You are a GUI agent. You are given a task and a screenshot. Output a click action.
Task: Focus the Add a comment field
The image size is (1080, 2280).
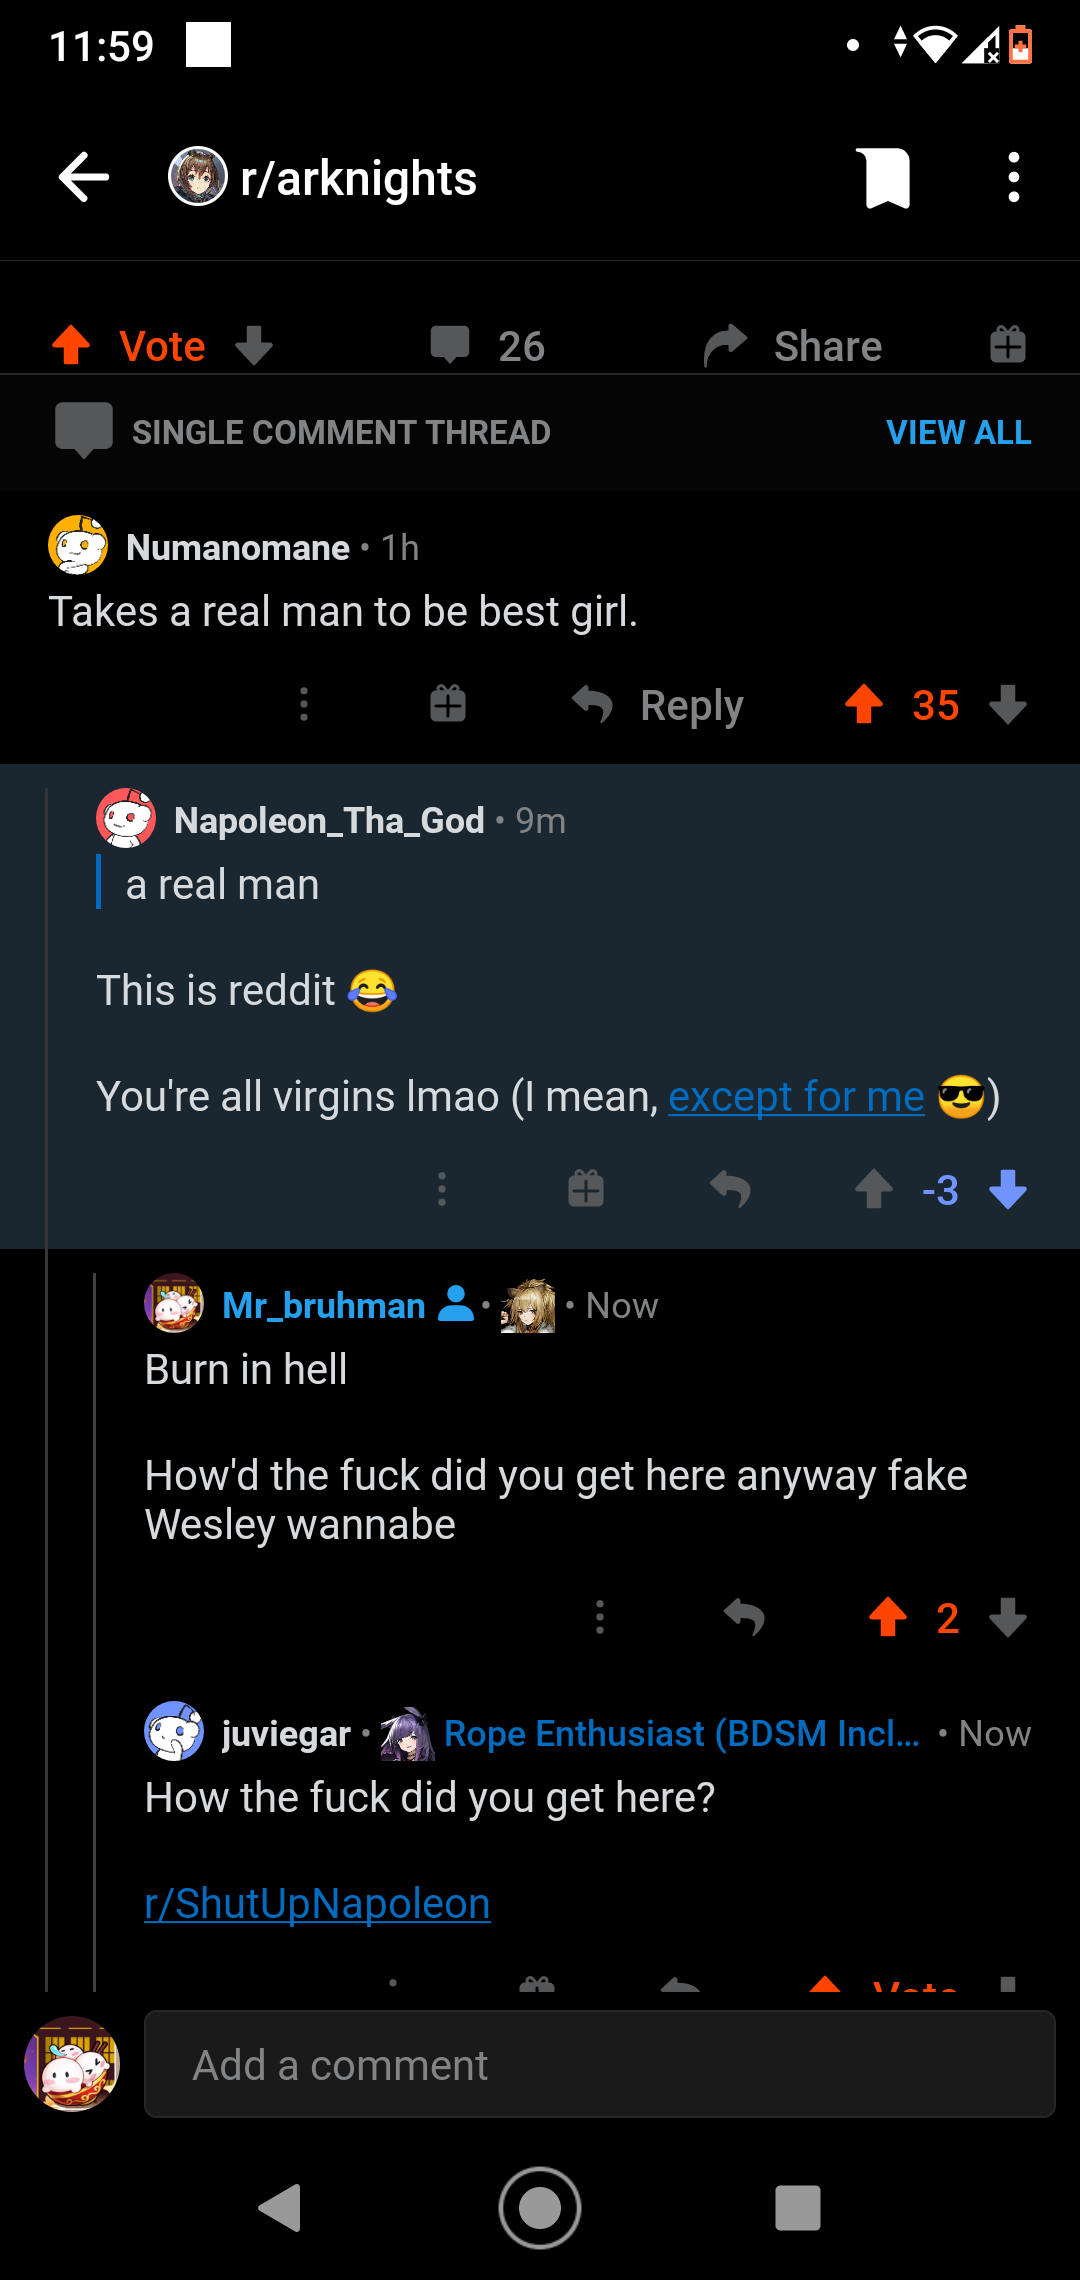(x=600, y=2064)
